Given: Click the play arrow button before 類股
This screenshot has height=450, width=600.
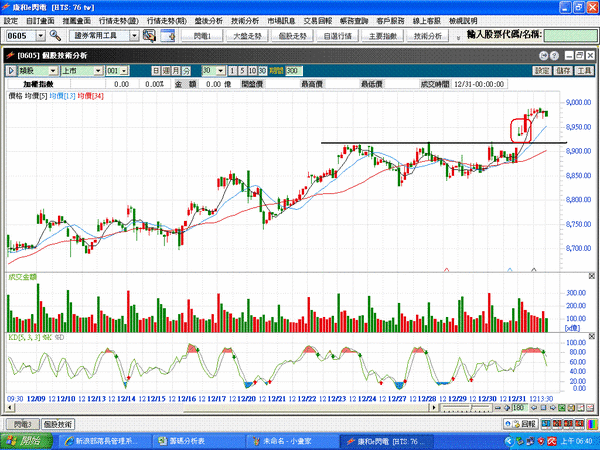Looking at the screenshot, I should coord(11,71).
